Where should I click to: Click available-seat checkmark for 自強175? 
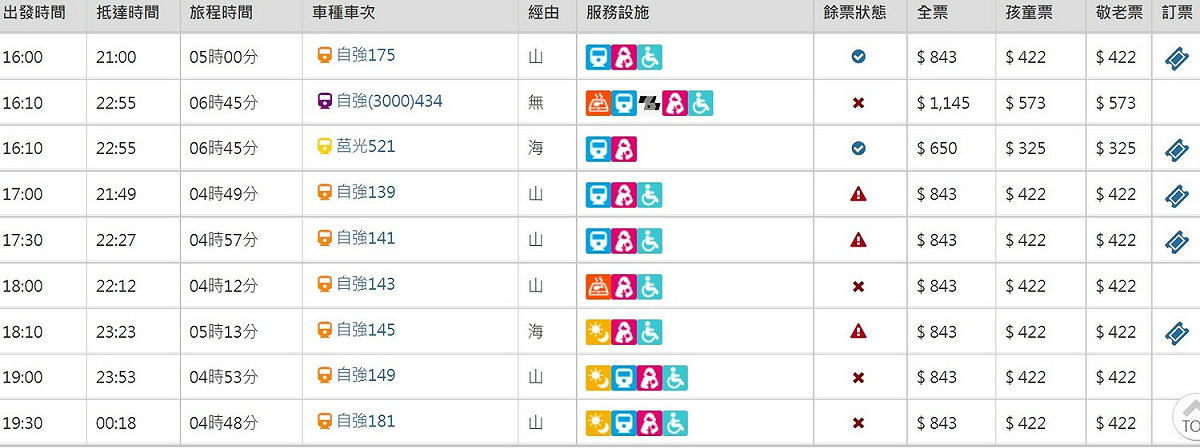click(x=858, y=57)
